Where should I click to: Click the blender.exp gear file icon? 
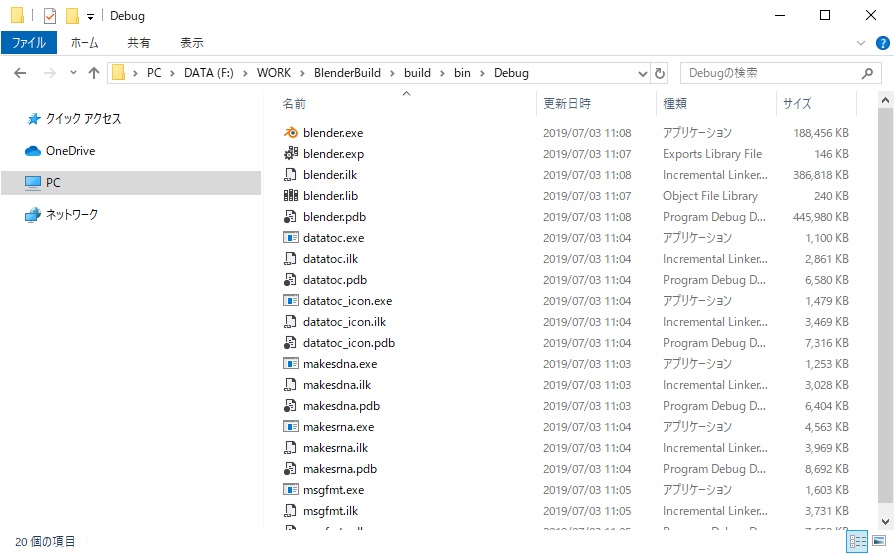pos(291,153)
